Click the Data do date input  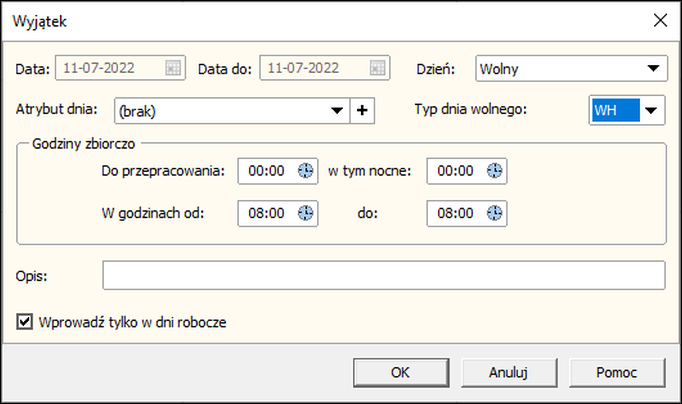click(x=312, y=69)
